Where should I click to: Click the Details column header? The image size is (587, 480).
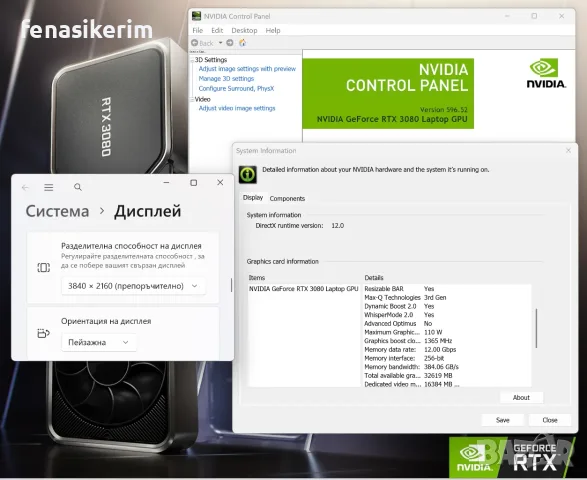(374, 278)
